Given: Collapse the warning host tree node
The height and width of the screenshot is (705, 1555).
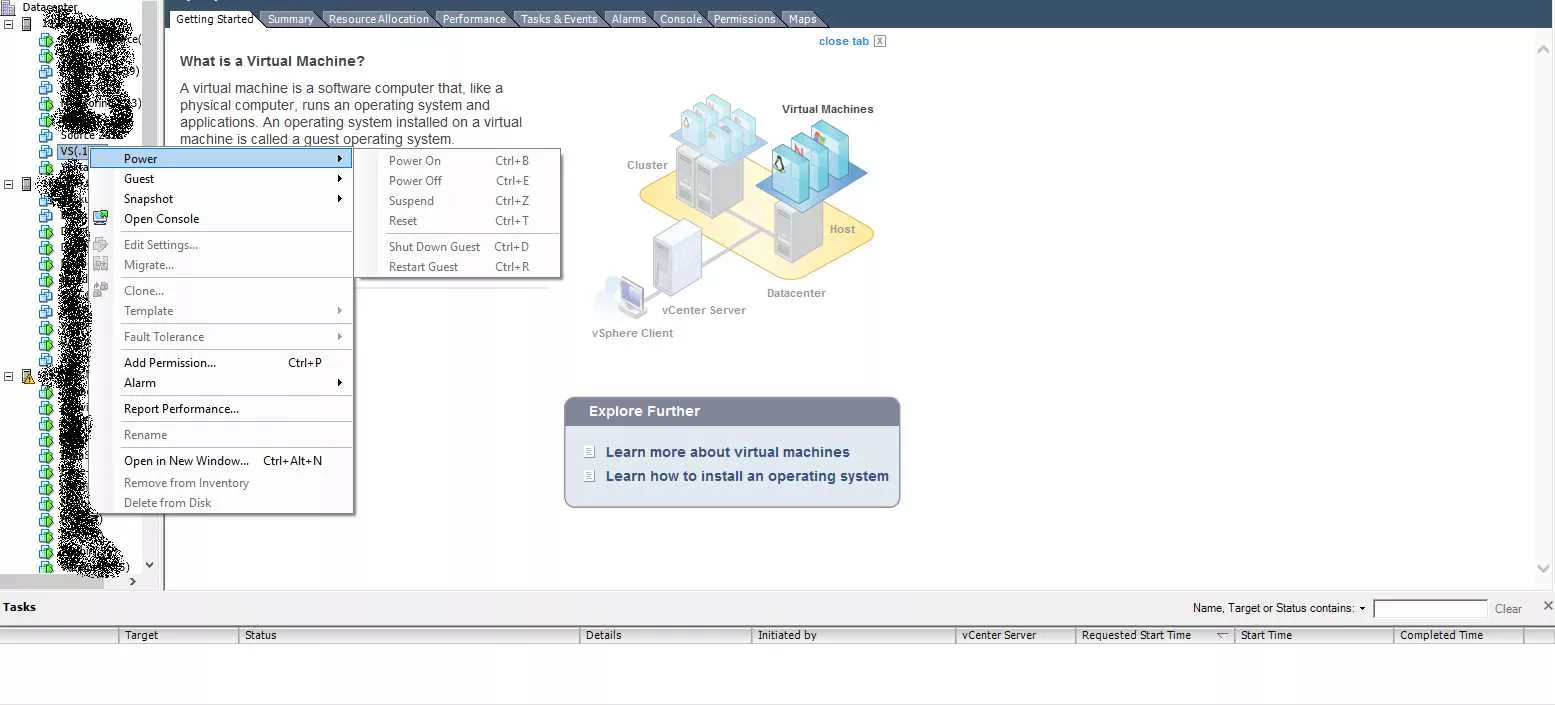Looking at the screenshot, I should click(x=9, y=377).
